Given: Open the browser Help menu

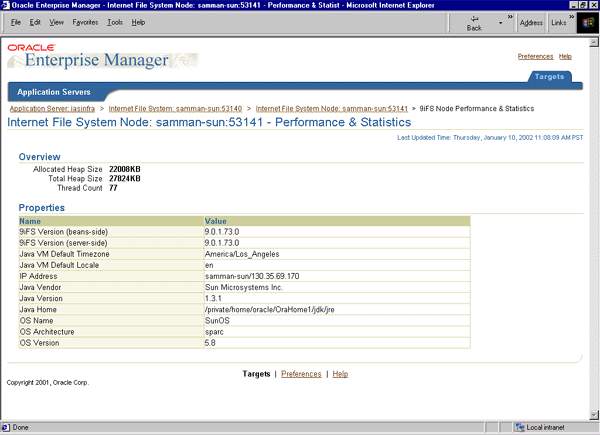Looking at the screenshot, I should click(x=138, y=23).
